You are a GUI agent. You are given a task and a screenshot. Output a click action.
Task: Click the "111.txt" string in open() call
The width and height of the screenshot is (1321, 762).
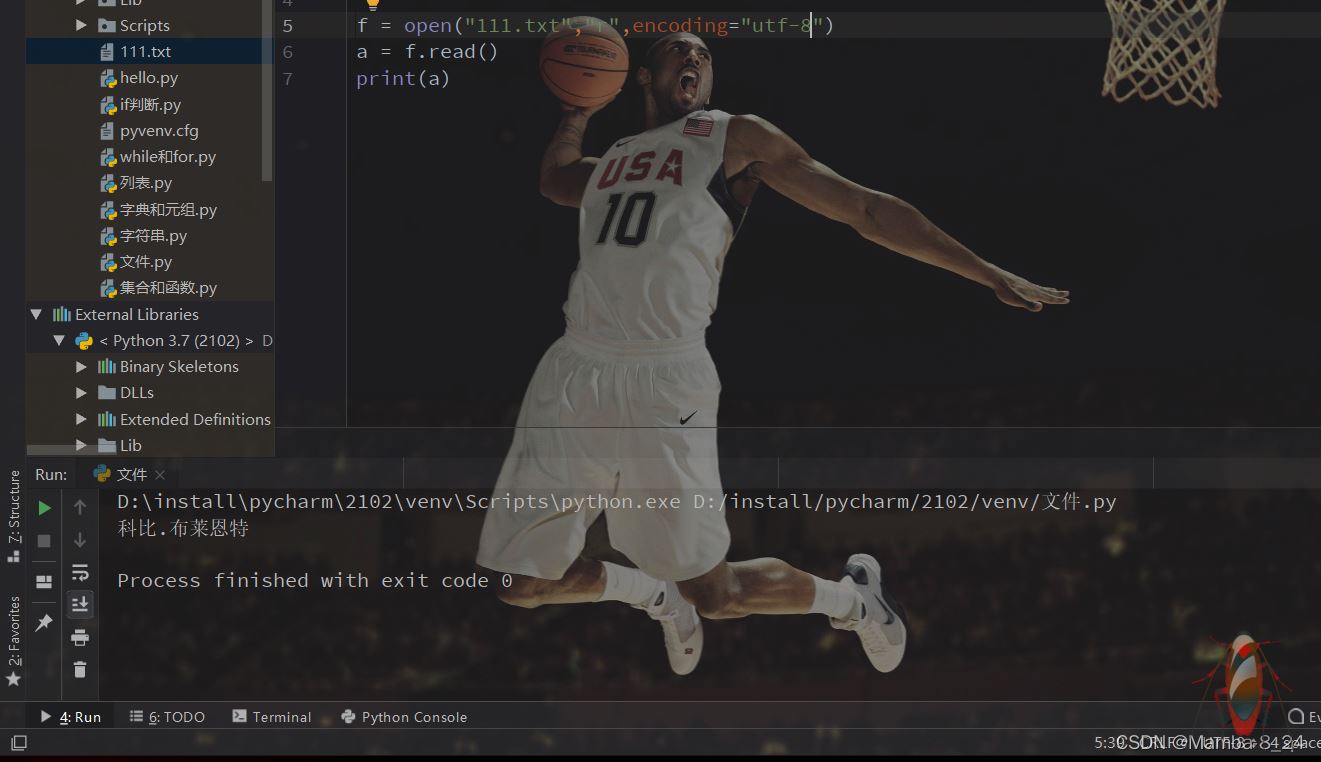coord(516,25)
